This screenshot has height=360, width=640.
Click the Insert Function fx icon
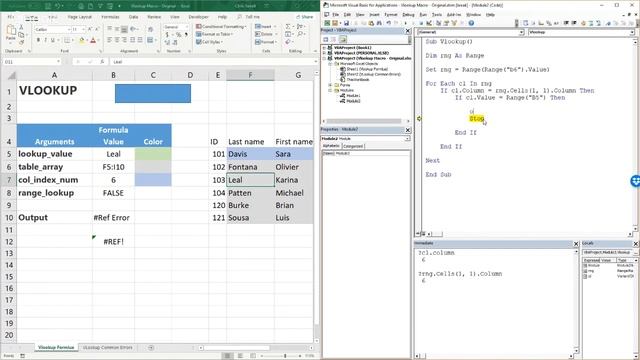[102, 62]
